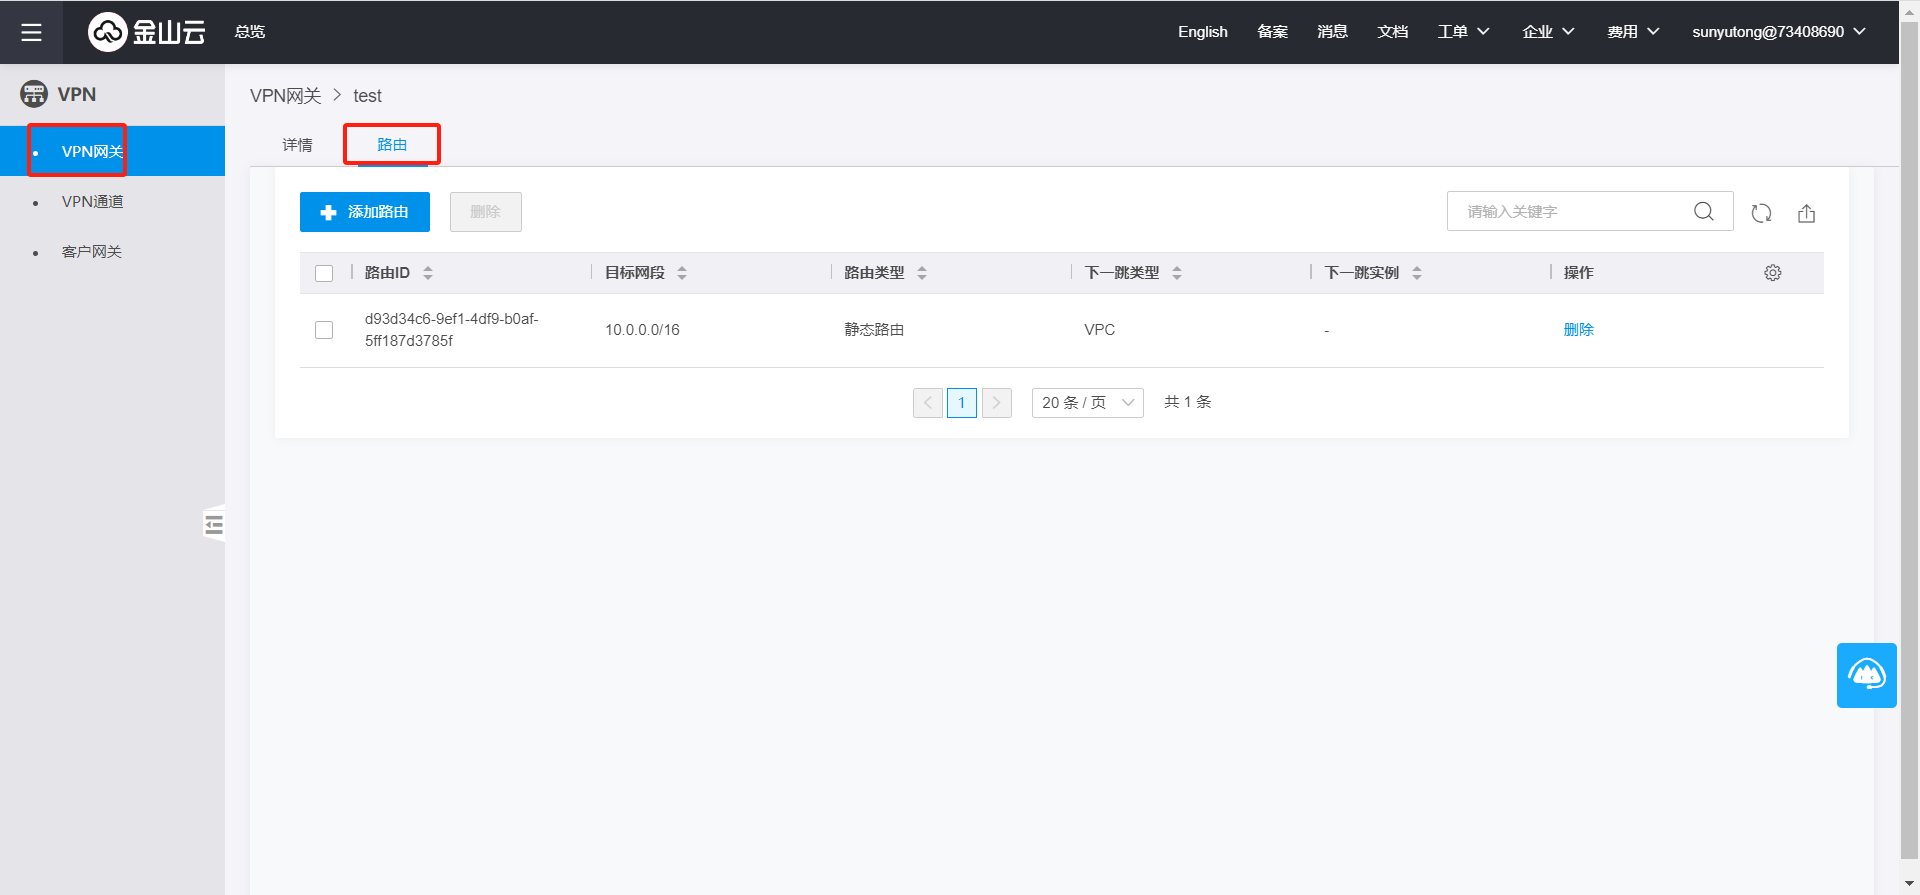This screenshot has width=1920, height=895.
Task: Click the Kingsoft Cloud logo
Action: pos(147,32)
